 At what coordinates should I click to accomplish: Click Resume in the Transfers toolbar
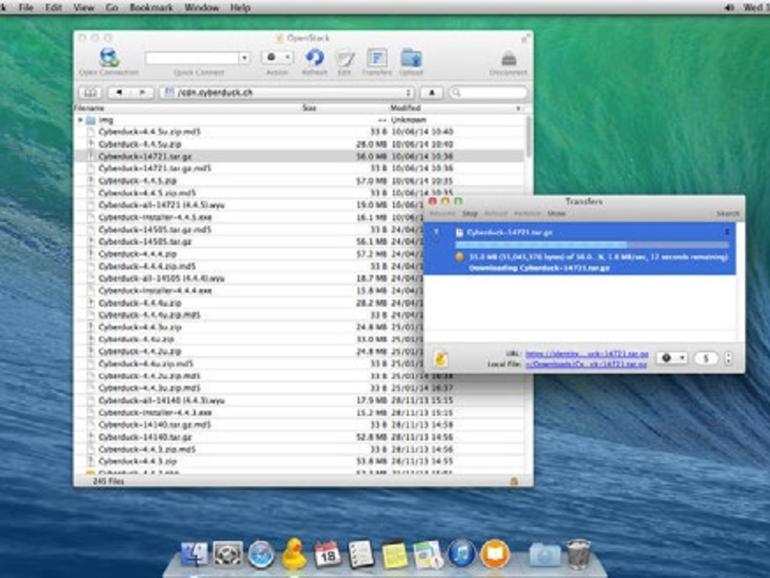coord(442,214)
